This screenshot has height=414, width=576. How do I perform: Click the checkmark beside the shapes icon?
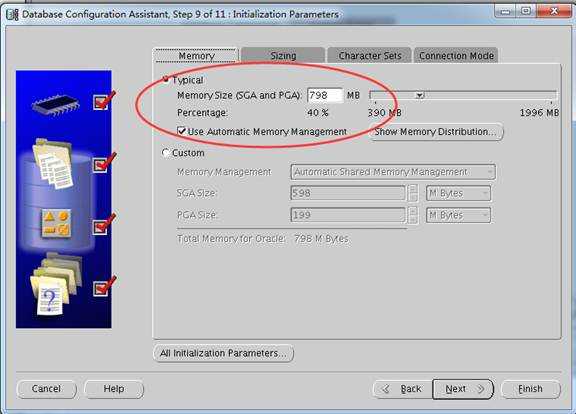coord(104,224)
